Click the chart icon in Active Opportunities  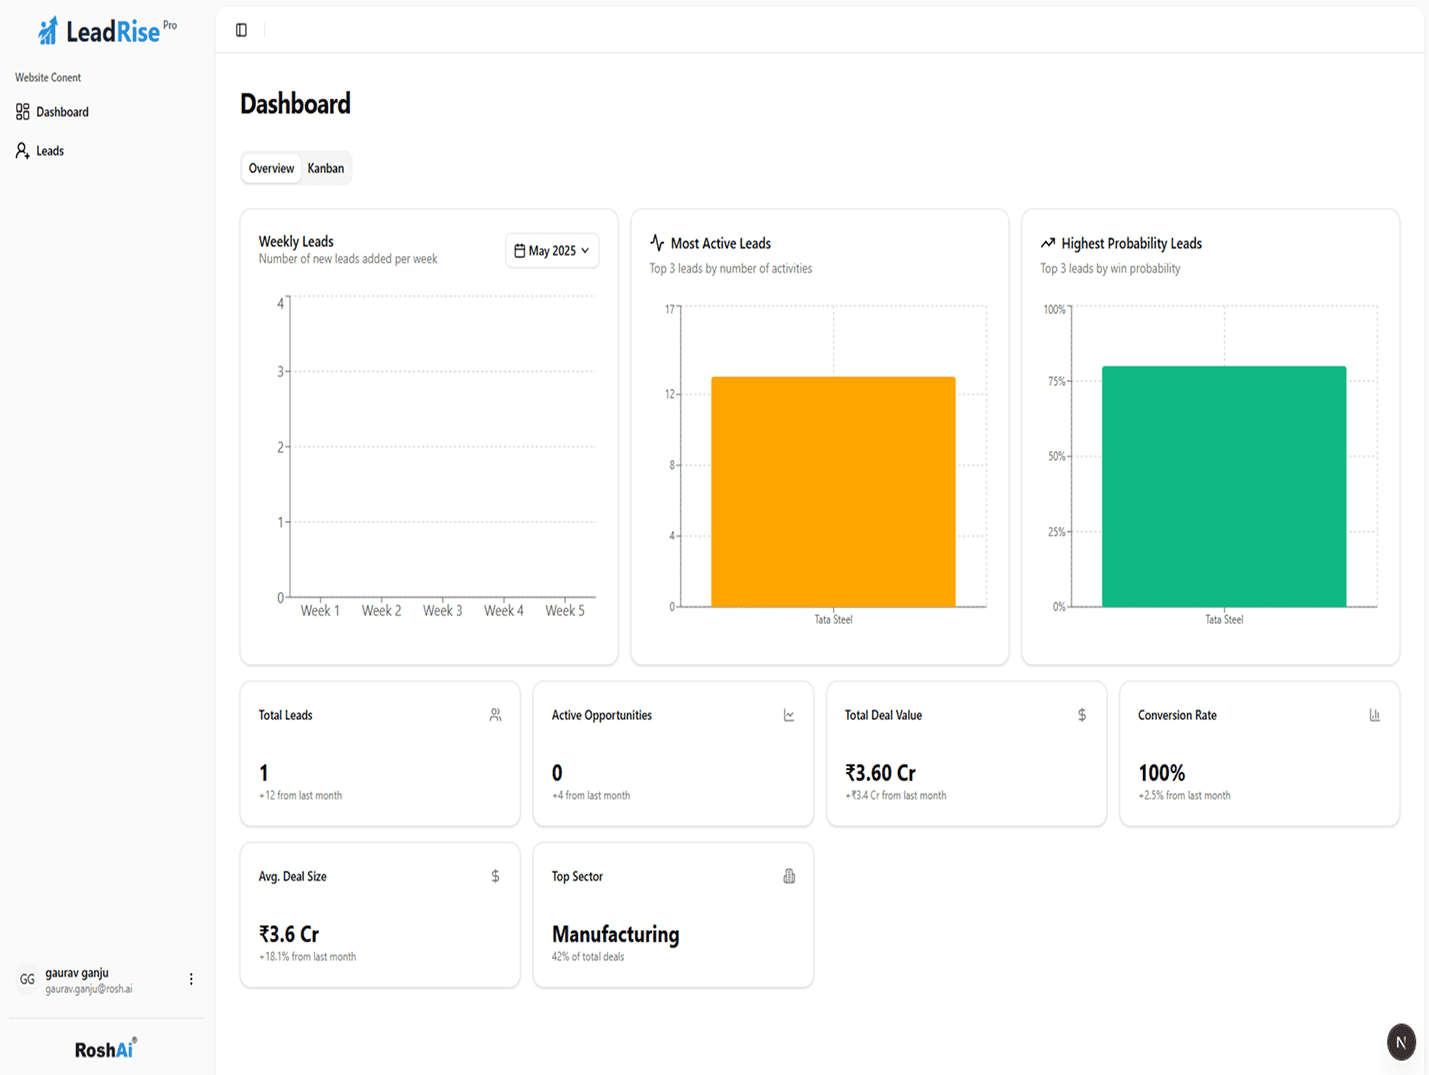click(789, 715)
